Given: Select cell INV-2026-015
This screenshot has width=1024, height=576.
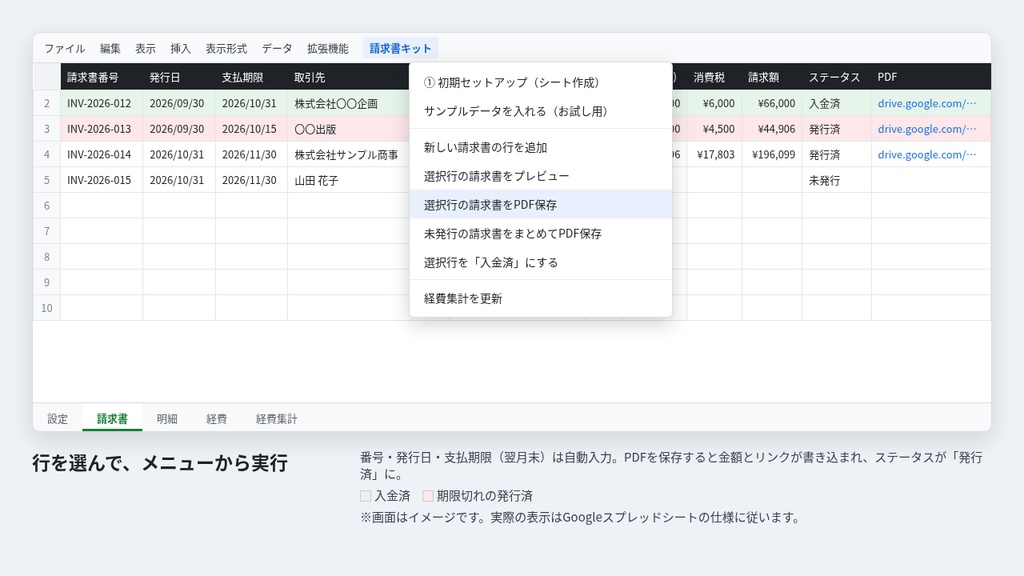Looking at the screenshot, I should [102, 180].
